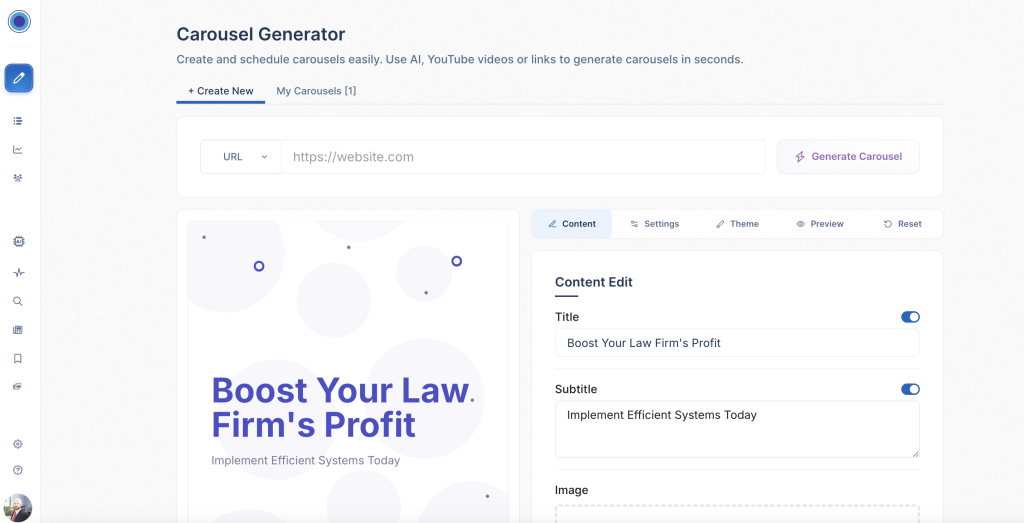Screen dimensions: 1024x523
Task: Open the settings gear icon in sidebar
Action: click(x=18, y=444)
